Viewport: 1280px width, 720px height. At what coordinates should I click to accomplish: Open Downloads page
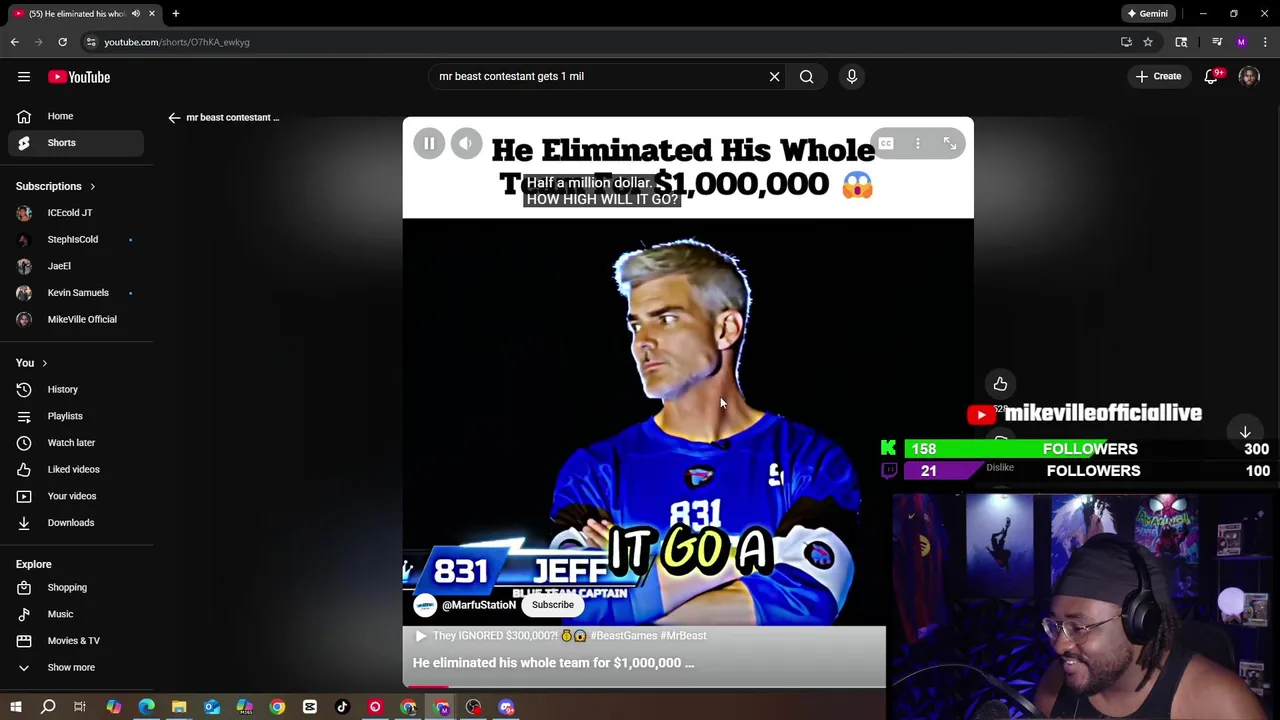click(x=75, y=522)
